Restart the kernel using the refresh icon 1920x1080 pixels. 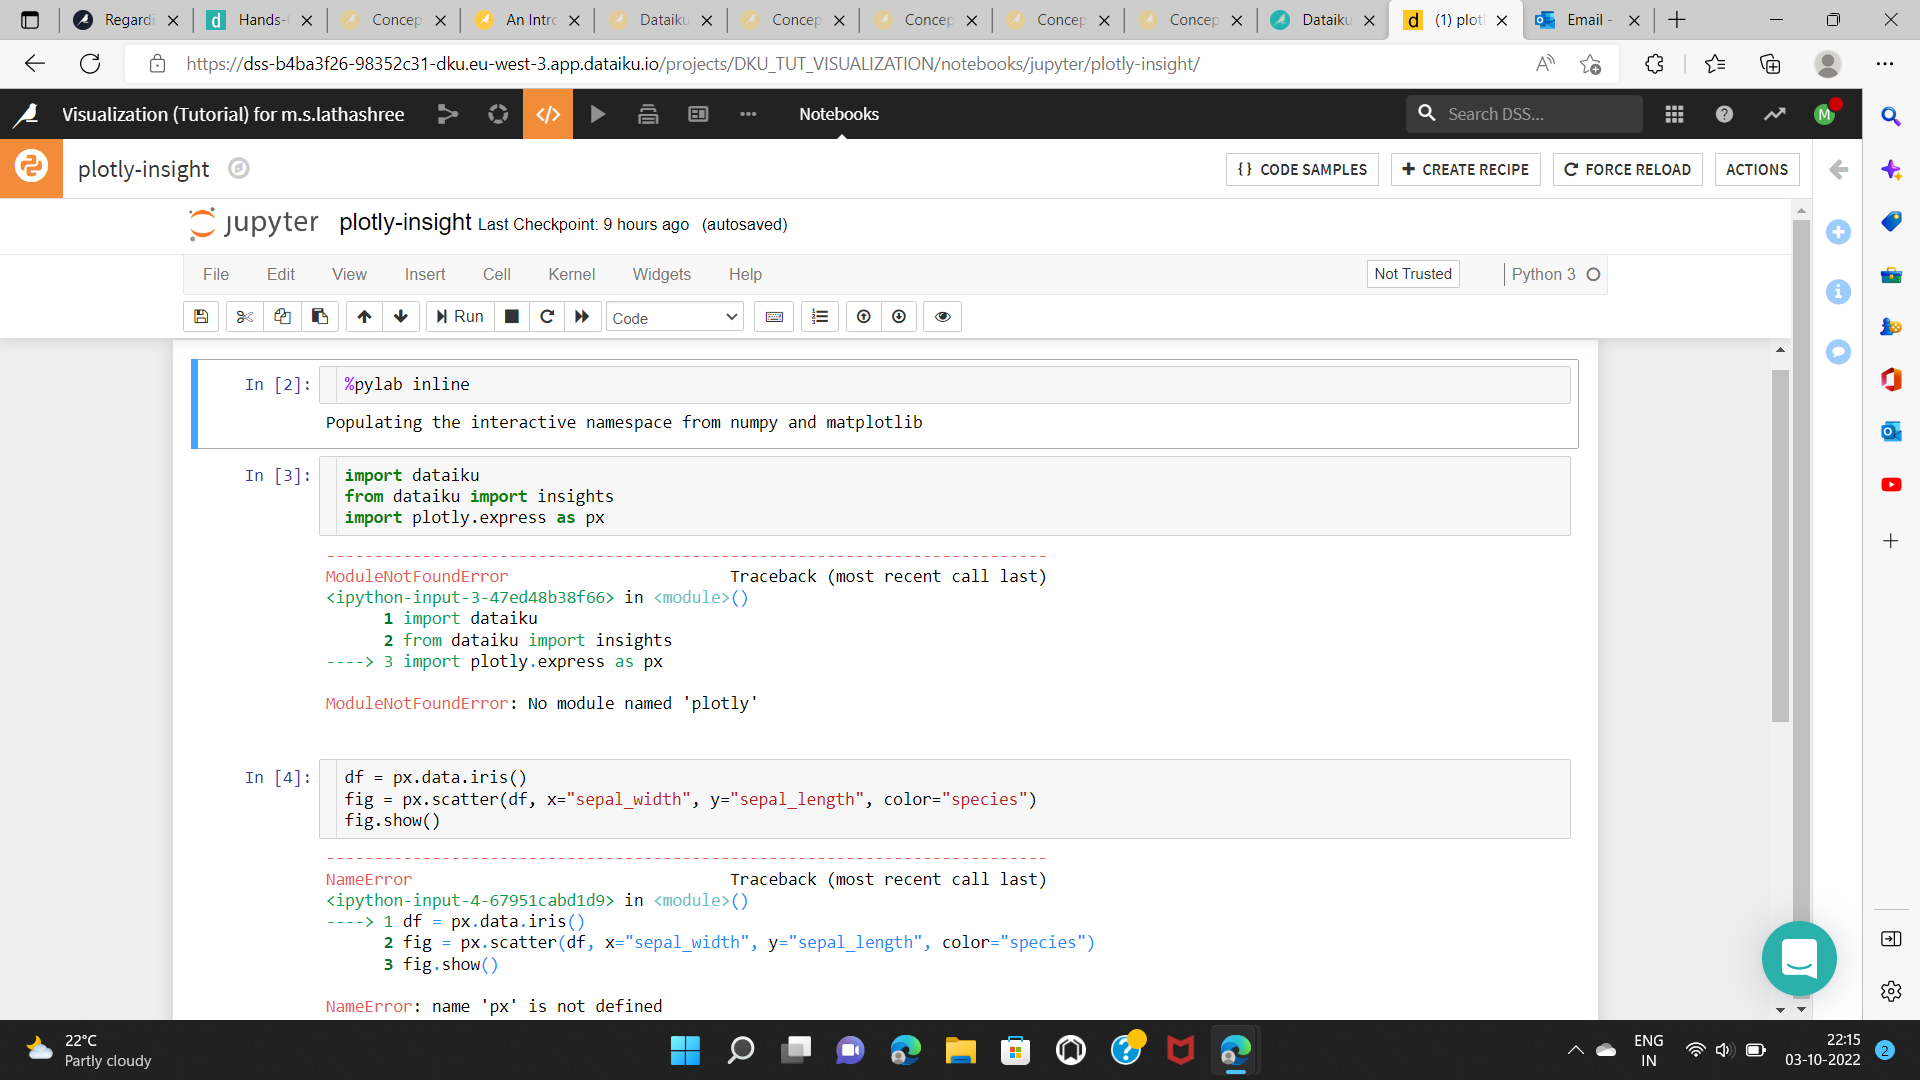click(x=547, y=316)
